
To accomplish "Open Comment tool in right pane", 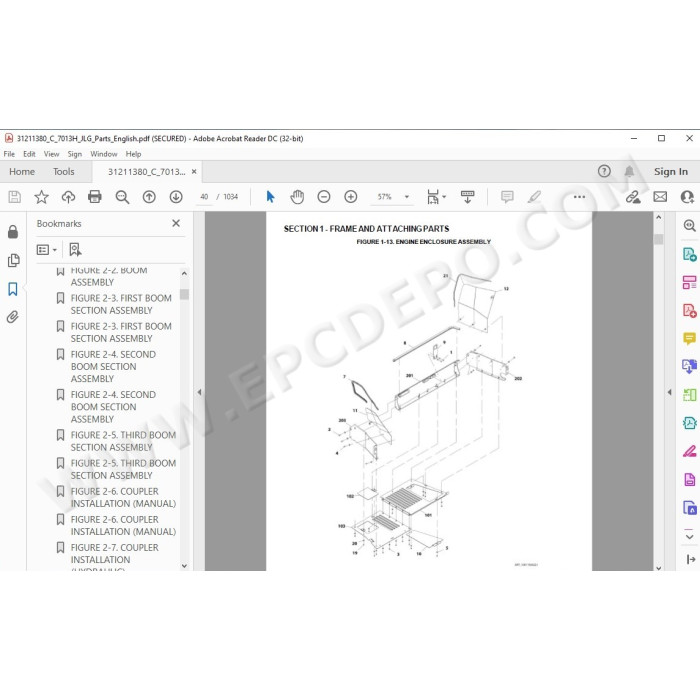I will click(x=690, y=338).
